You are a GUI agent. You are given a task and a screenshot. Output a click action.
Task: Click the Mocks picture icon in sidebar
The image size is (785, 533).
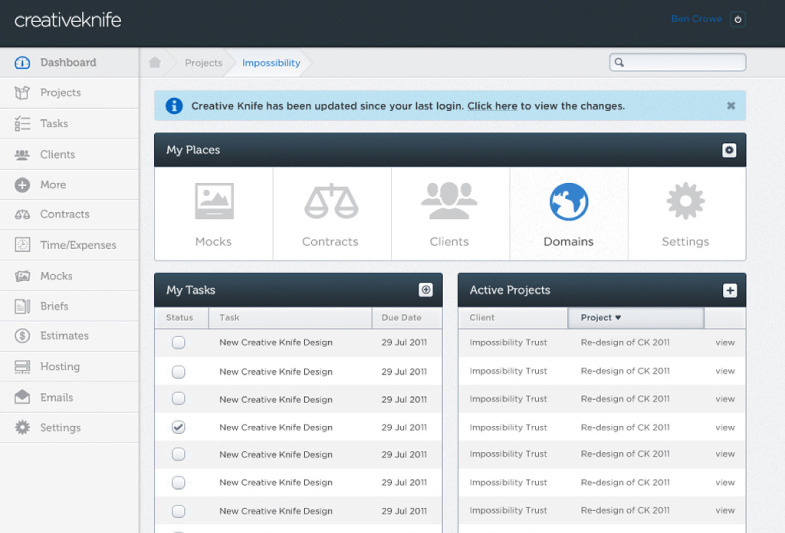pos(22,276)
